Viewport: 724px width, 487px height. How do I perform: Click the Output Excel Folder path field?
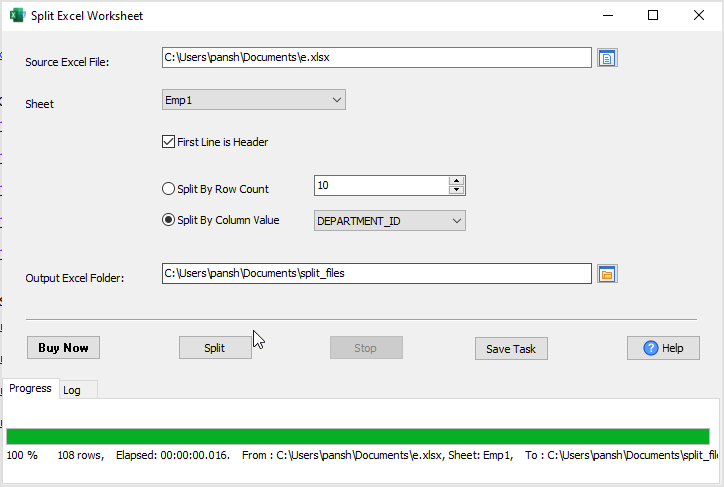tap(376, 274)
